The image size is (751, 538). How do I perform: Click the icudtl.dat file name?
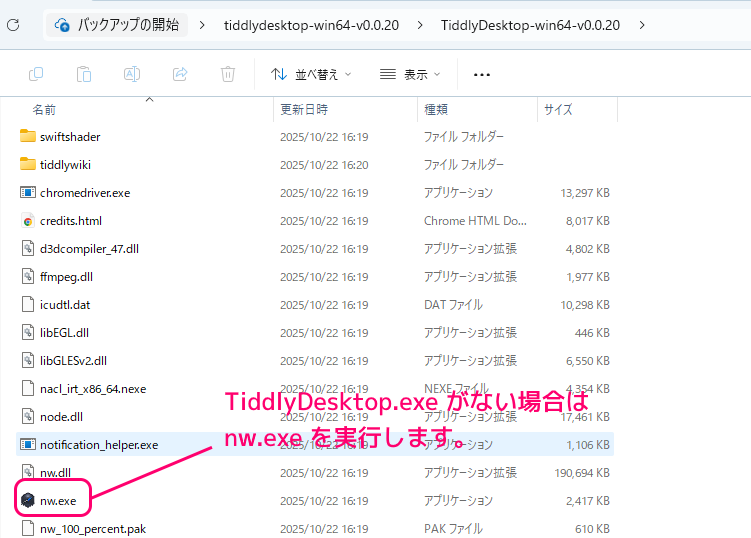[65, 305]
